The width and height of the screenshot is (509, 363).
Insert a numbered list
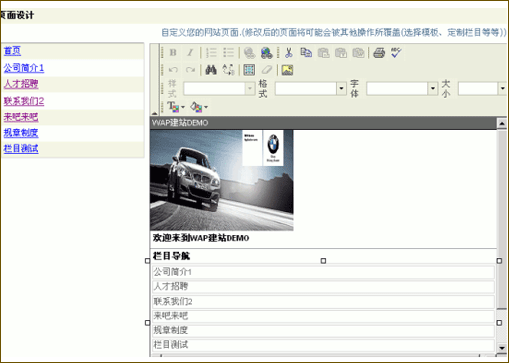[x=211, y=53]
